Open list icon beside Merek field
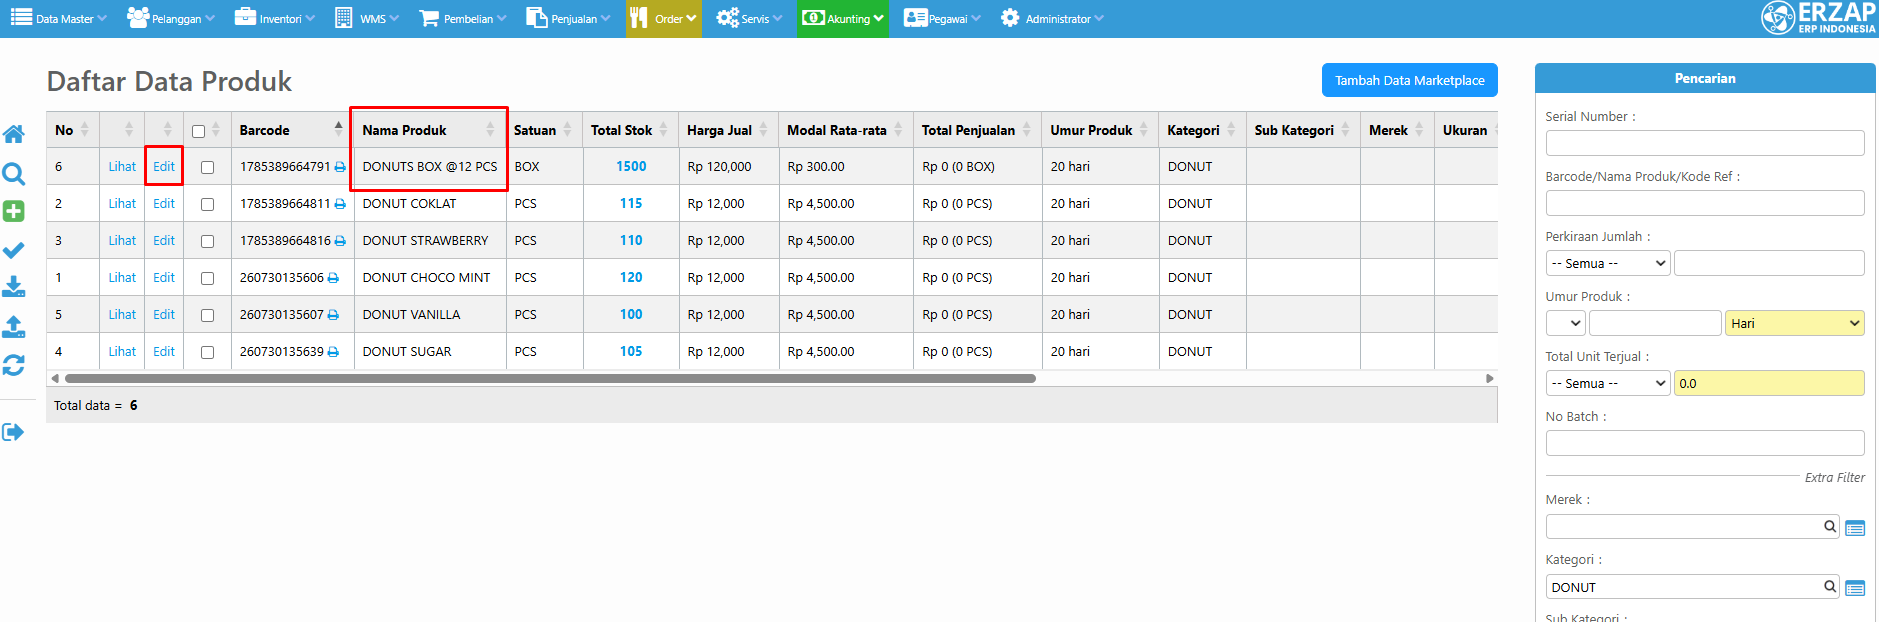The height and width of the screenshot is (622, 1879). (1855, 528)
